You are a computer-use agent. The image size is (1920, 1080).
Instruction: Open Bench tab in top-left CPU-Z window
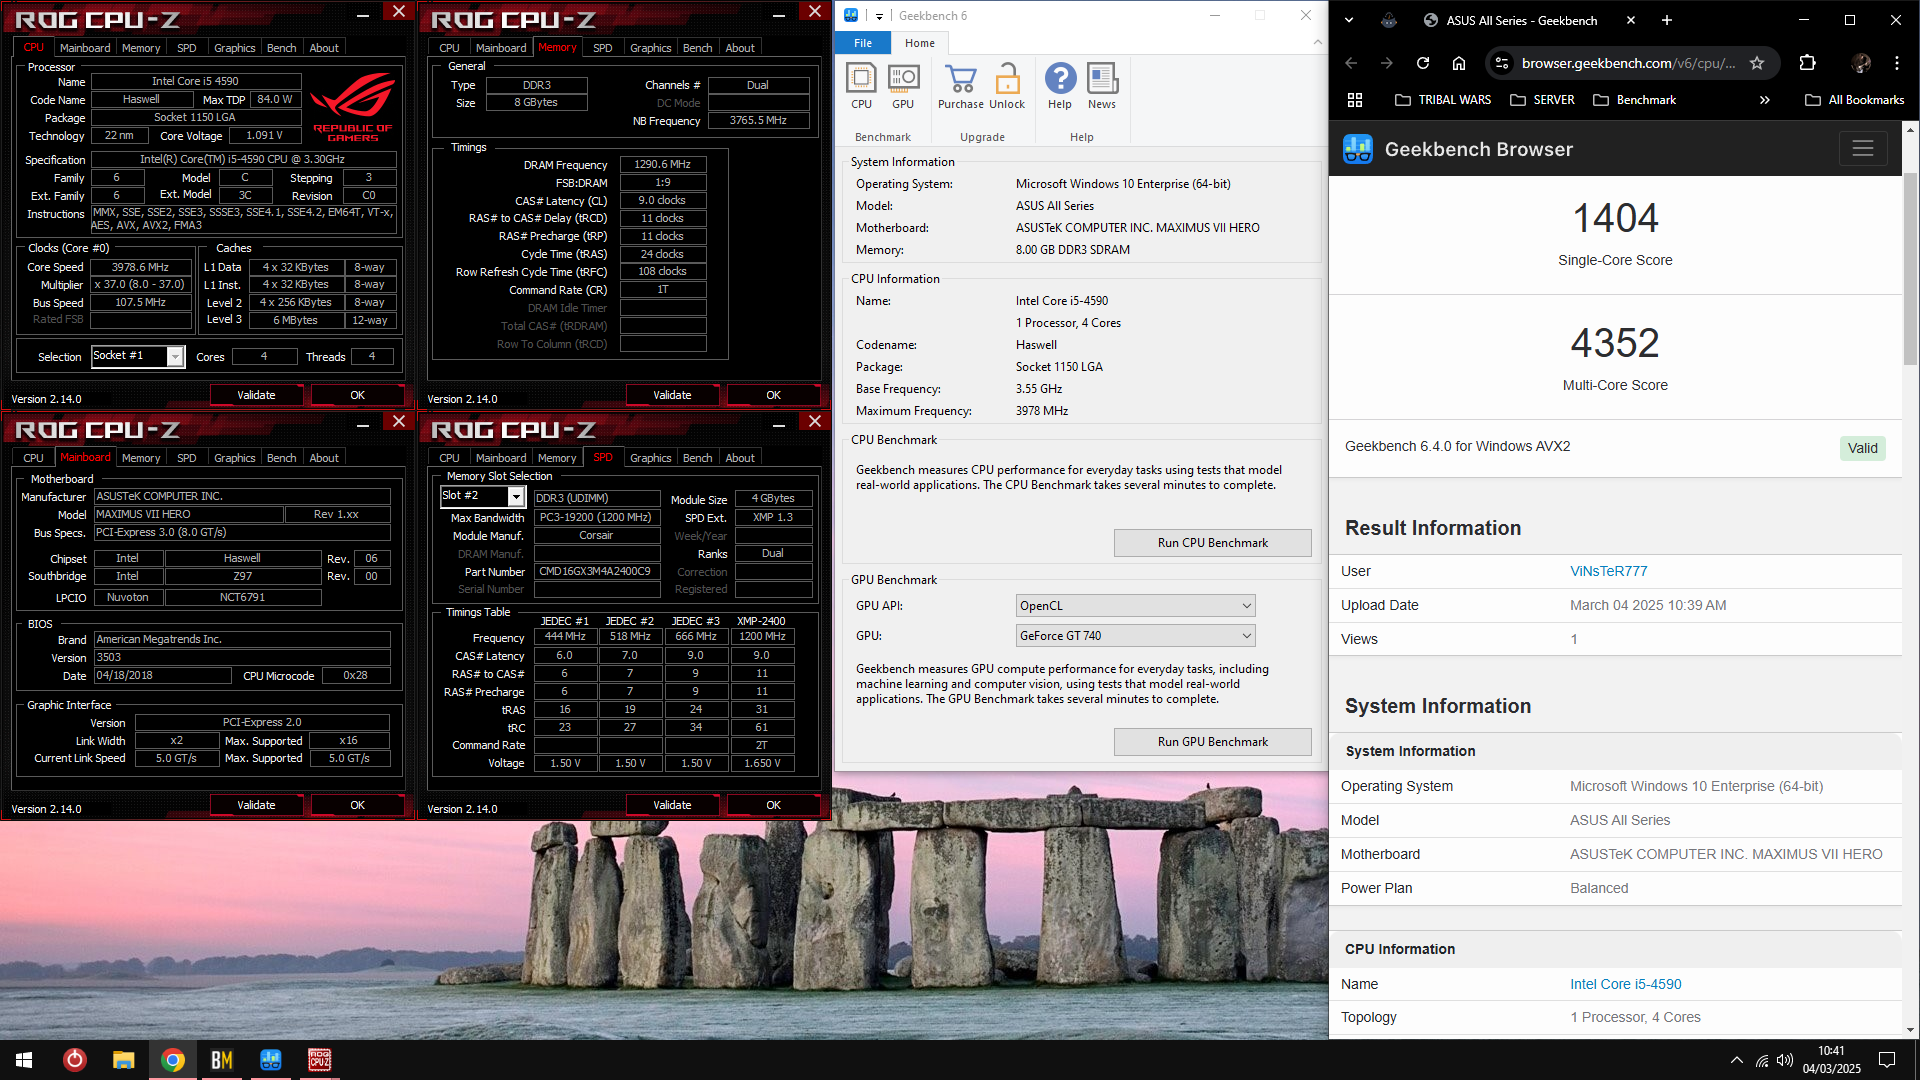282,48
